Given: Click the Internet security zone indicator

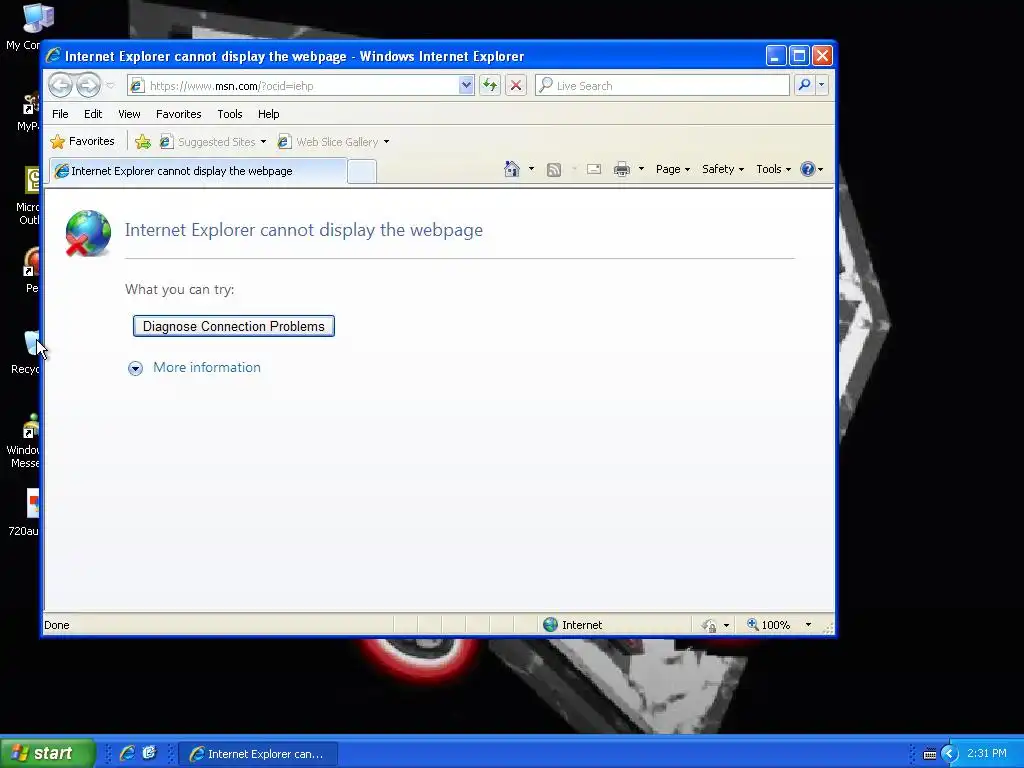Looking at the screenshot, I should tap(573, 625).
